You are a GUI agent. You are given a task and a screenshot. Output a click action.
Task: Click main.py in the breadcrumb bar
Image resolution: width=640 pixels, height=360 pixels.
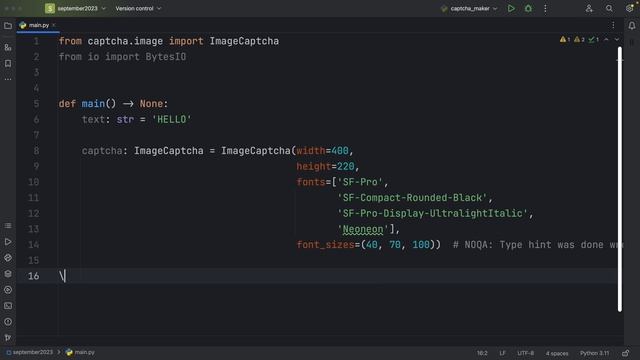point(80,352)
